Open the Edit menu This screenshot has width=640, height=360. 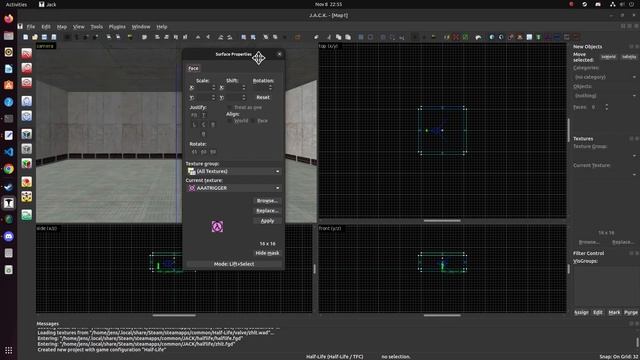coord(46,27)
